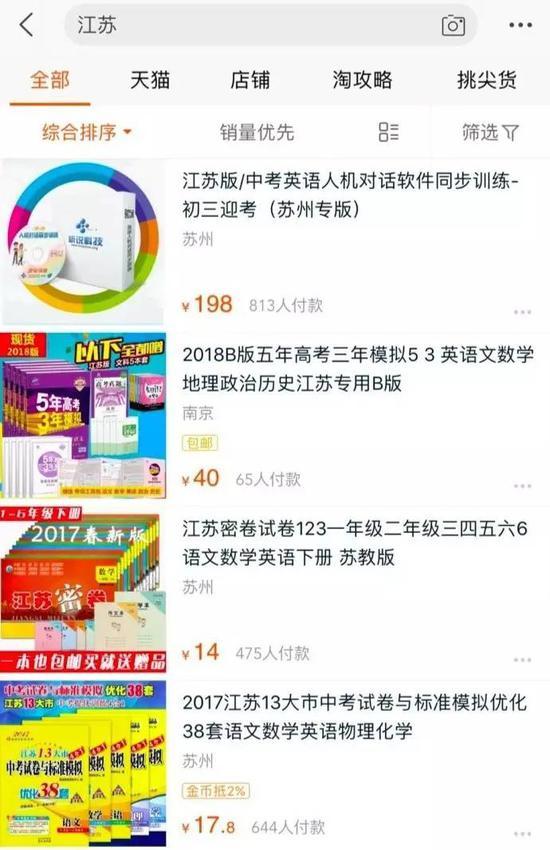Image resolution: width=550 pixels, height=850 pixels.
Task: Open camera image search icon
Action: pyautogui.click(x=453, y=25)
